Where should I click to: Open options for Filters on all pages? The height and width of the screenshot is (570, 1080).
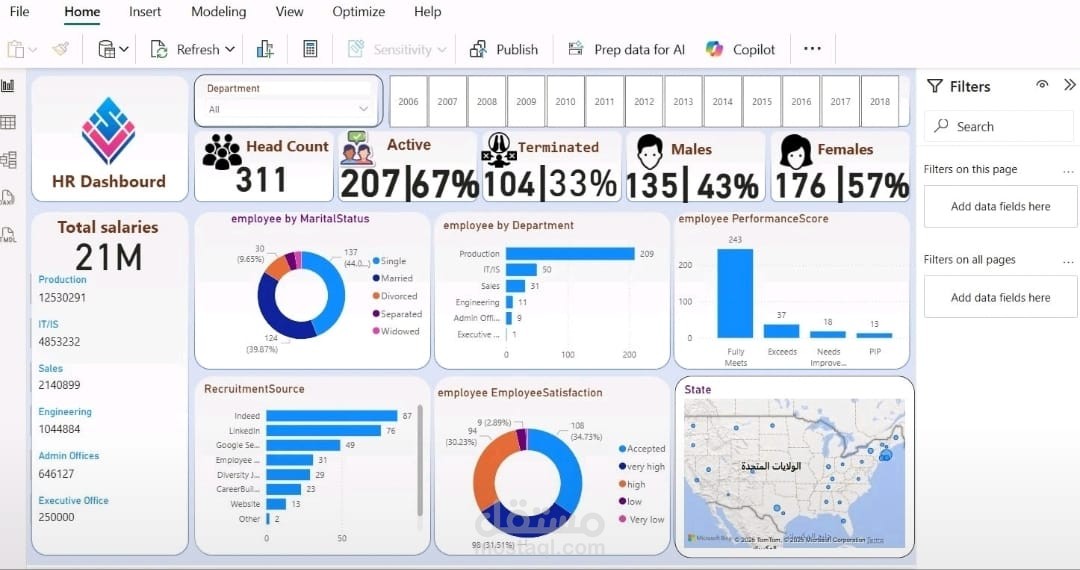click(x=1068, y=262)
